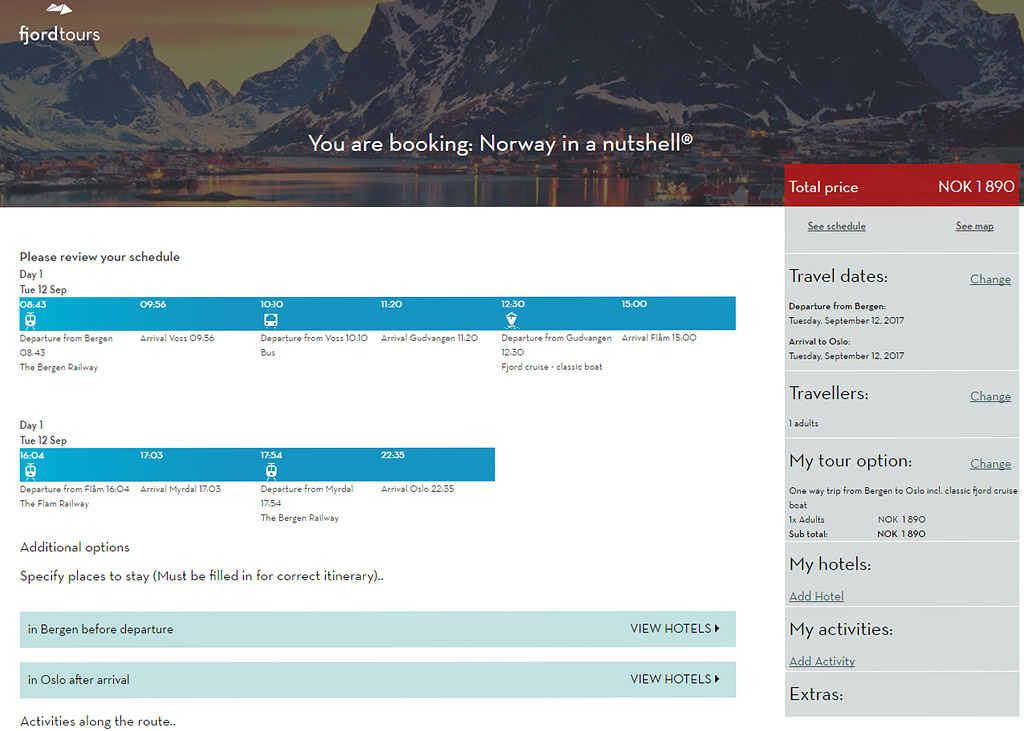This screenshot has height=731, width=1024.
Task: Click You are booking: Norway in a nutshell title
Action: click(x=500, y=143)
